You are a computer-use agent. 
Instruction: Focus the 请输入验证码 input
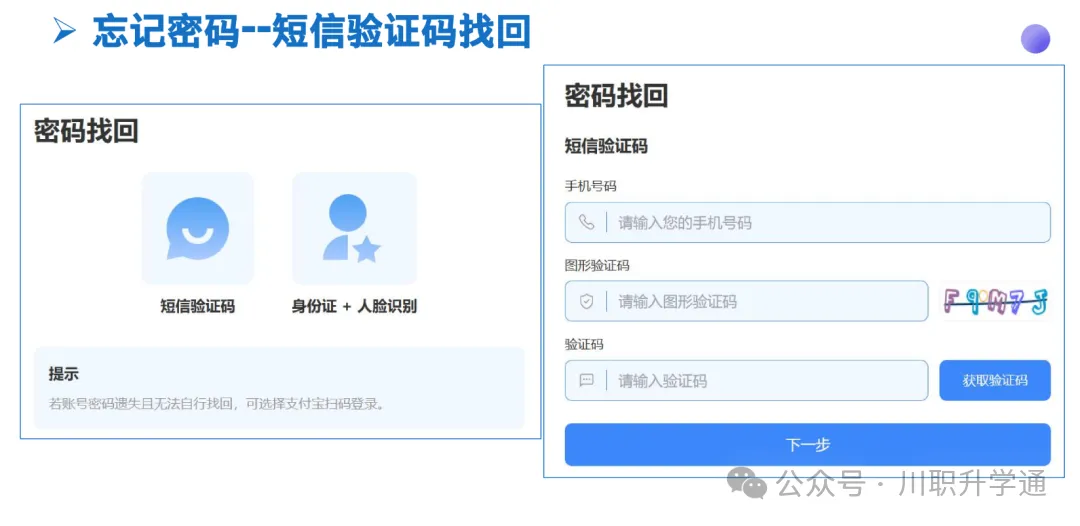746,380
